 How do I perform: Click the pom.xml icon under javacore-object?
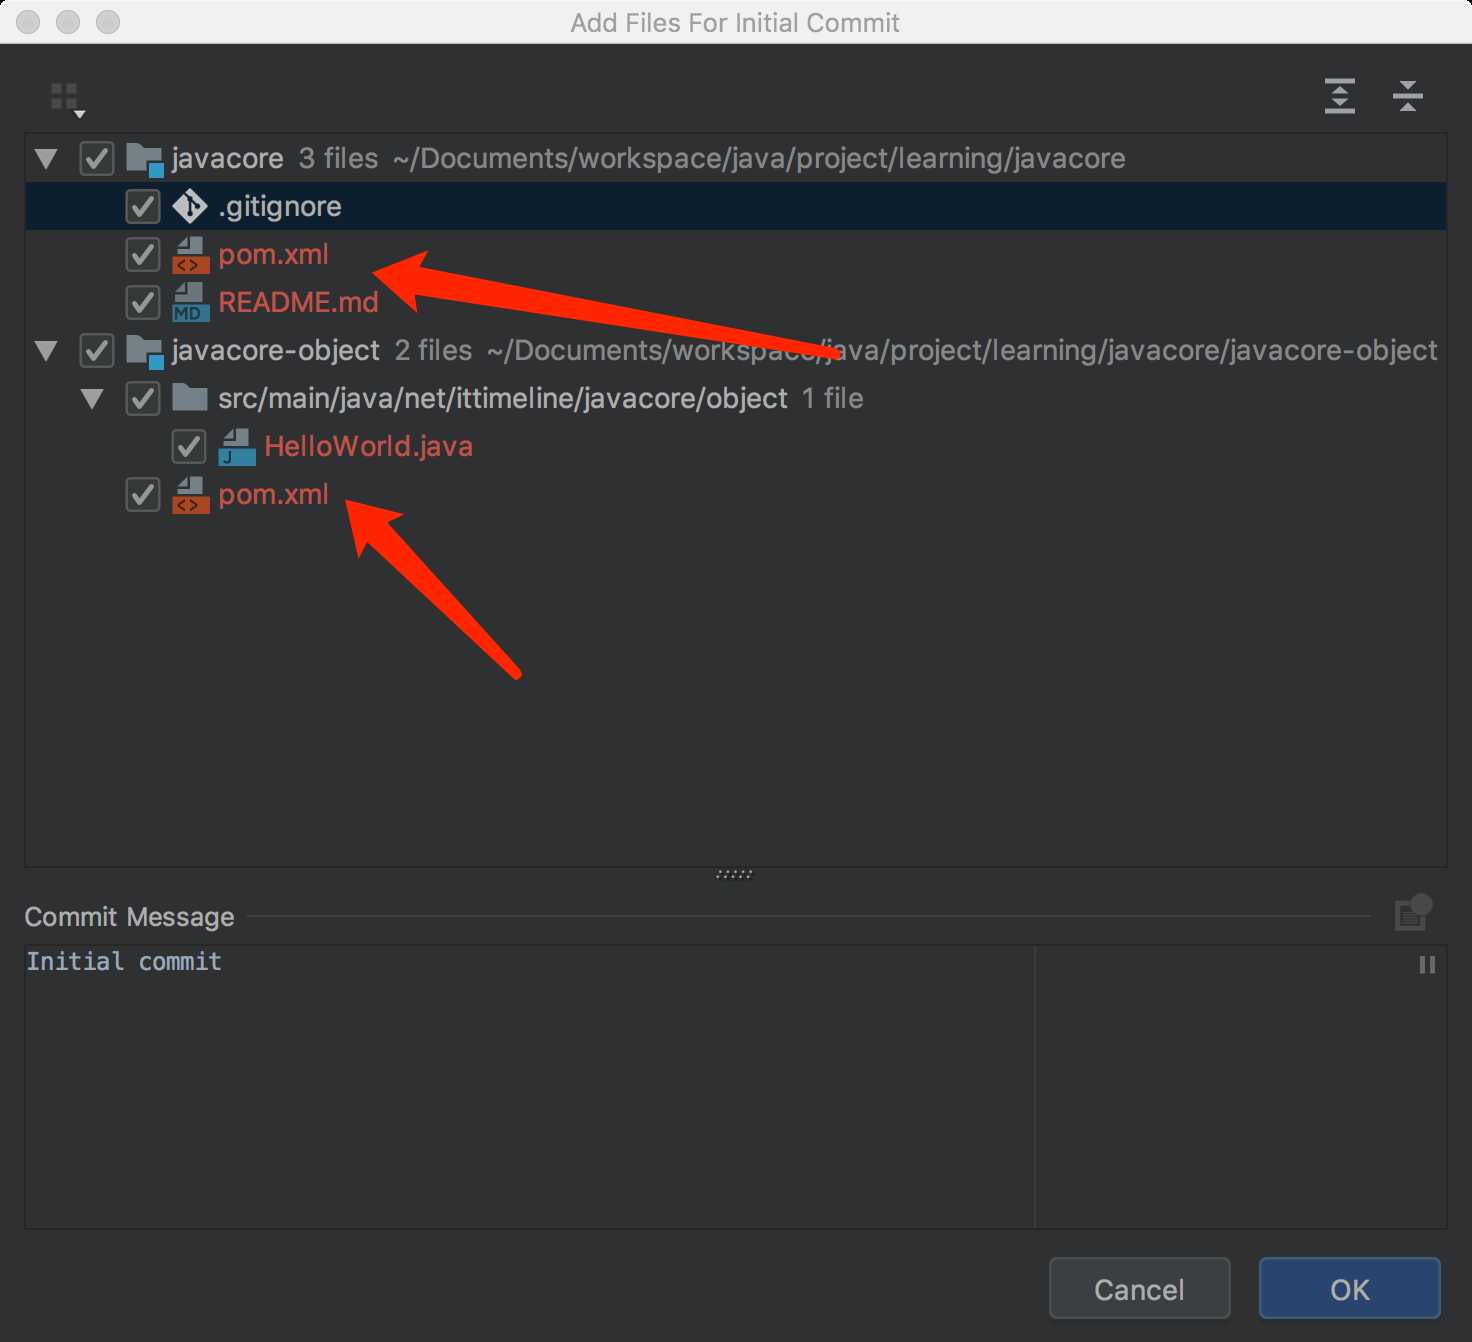(x=190, y=494)
